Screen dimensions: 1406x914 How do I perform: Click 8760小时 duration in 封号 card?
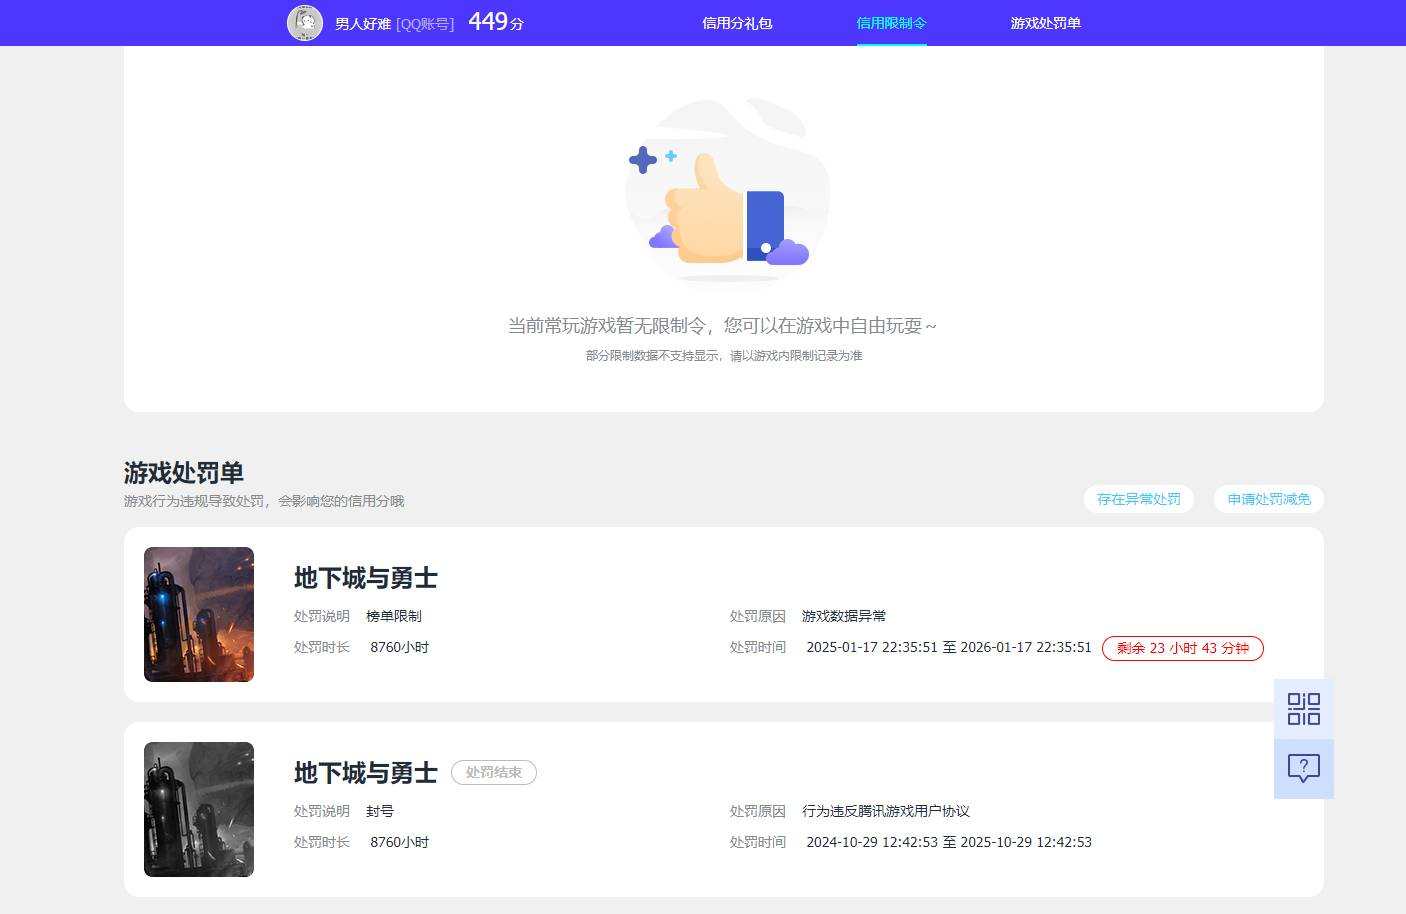[400, 842]
